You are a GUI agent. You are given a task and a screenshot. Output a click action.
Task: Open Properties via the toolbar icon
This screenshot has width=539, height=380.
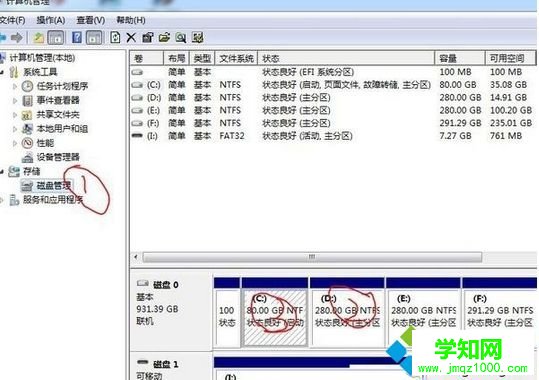click(147, 37)
